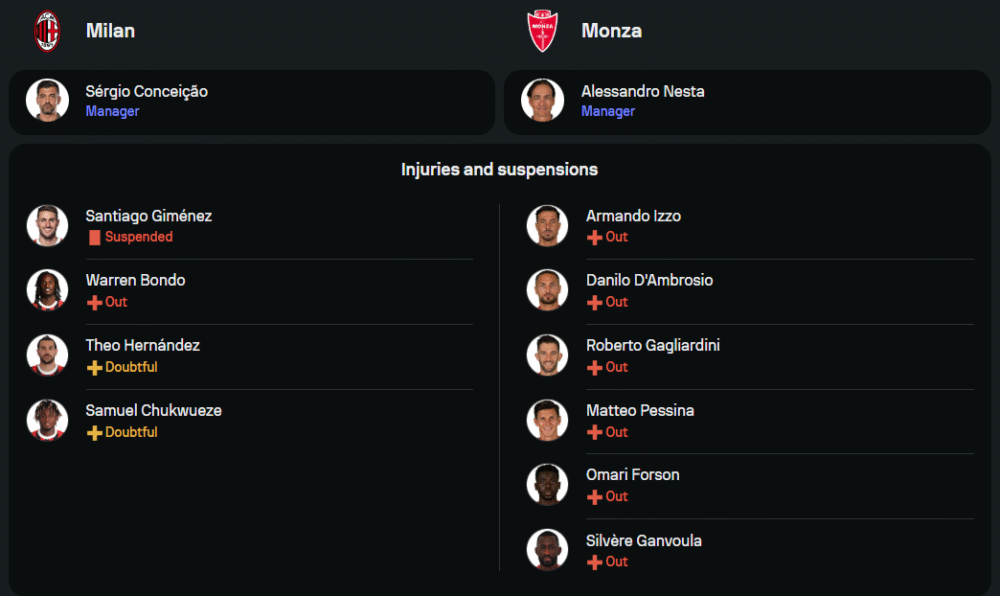Image resolution: width=1000 pixels, height=596 pixels.
Task: Click Omari Forson's player avatar
Action: click(x=547, y=485)
